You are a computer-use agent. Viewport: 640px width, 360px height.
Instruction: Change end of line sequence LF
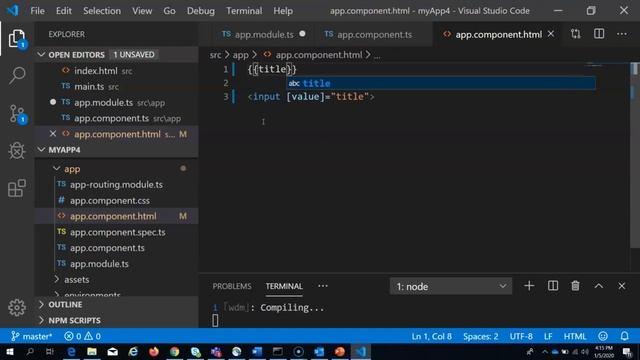coord(548,336)
